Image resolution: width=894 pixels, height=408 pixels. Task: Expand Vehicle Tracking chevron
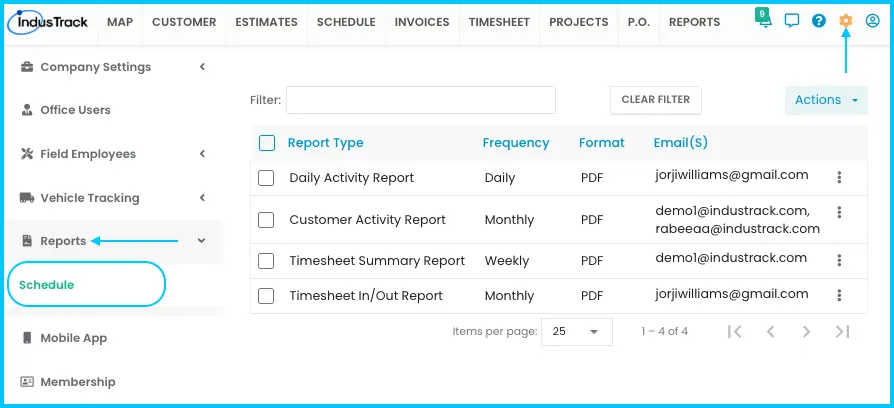202,198
